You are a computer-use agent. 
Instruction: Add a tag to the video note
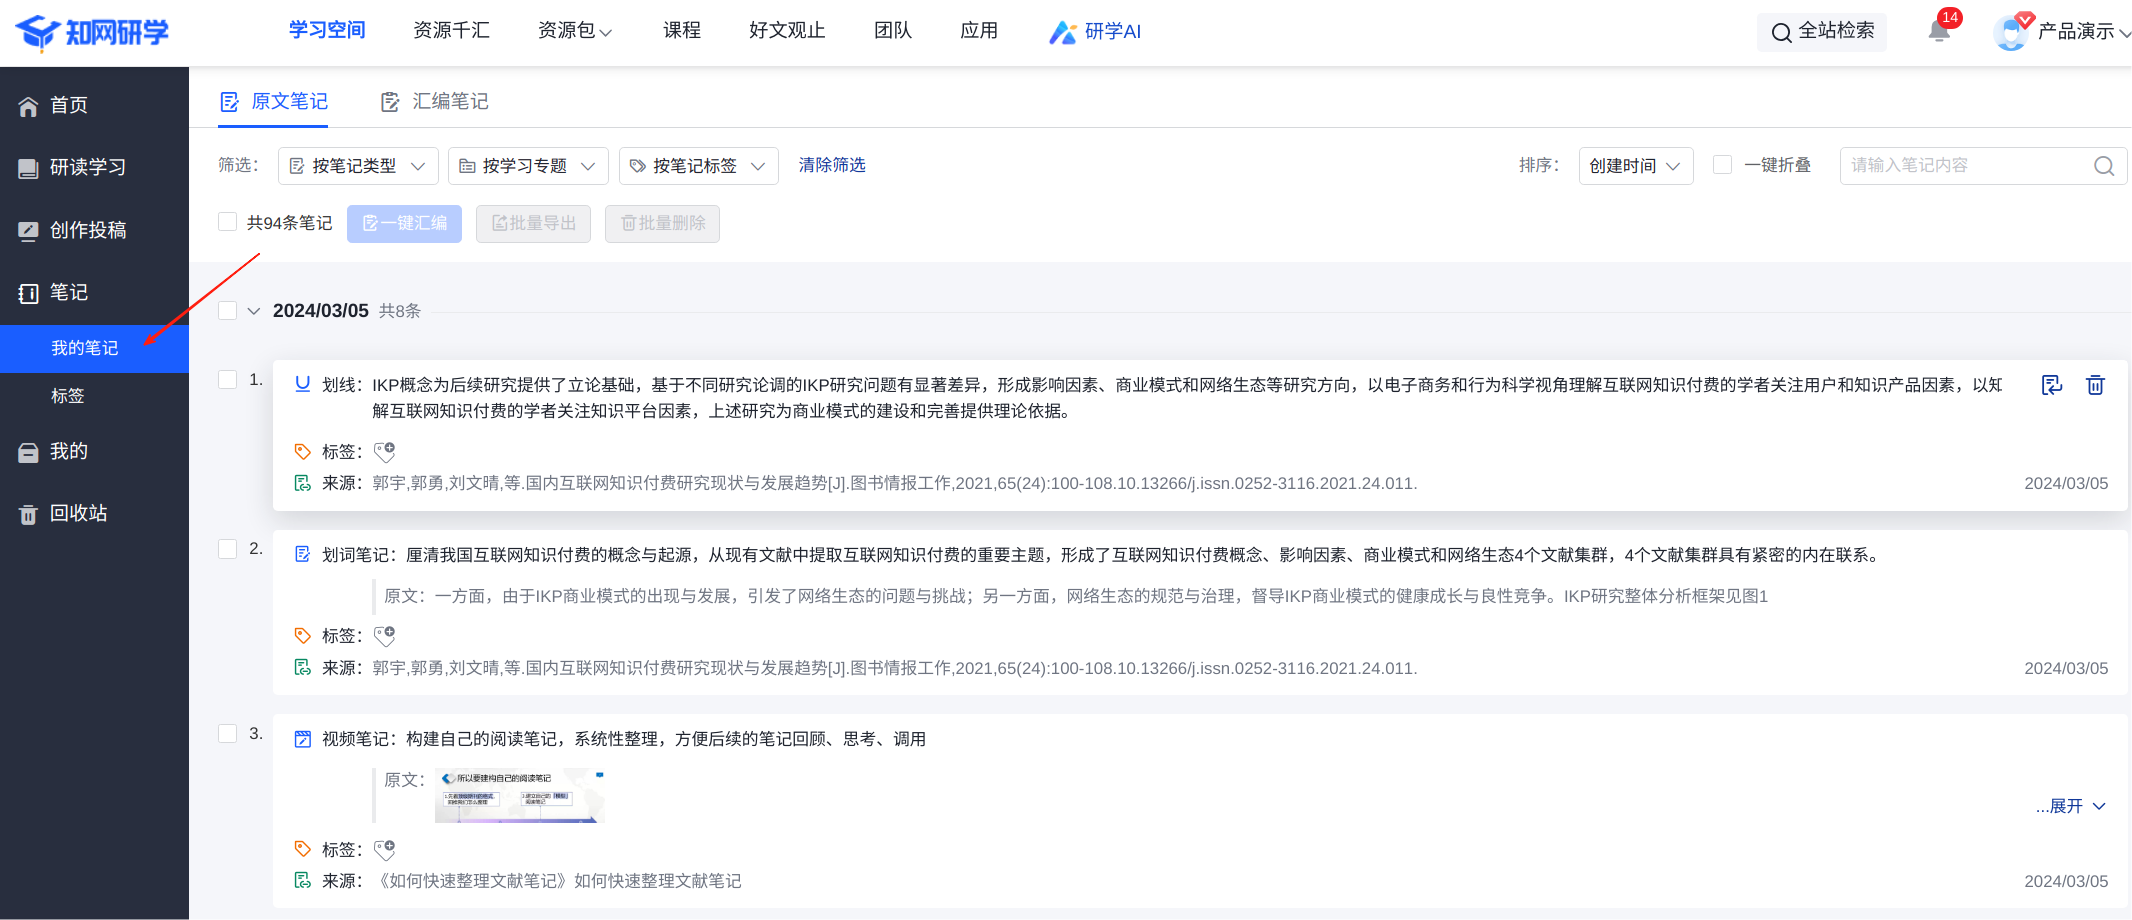384,850
